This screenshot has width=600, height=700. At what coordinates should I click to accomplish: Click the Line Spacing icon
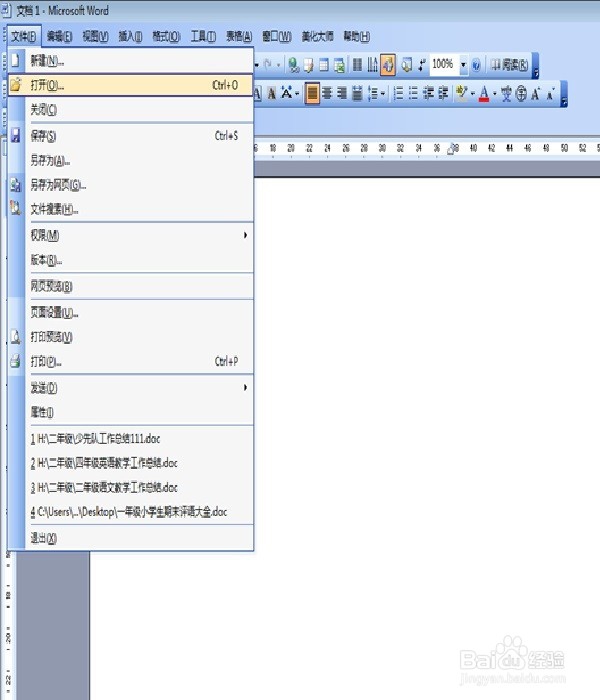pos(373,94)
